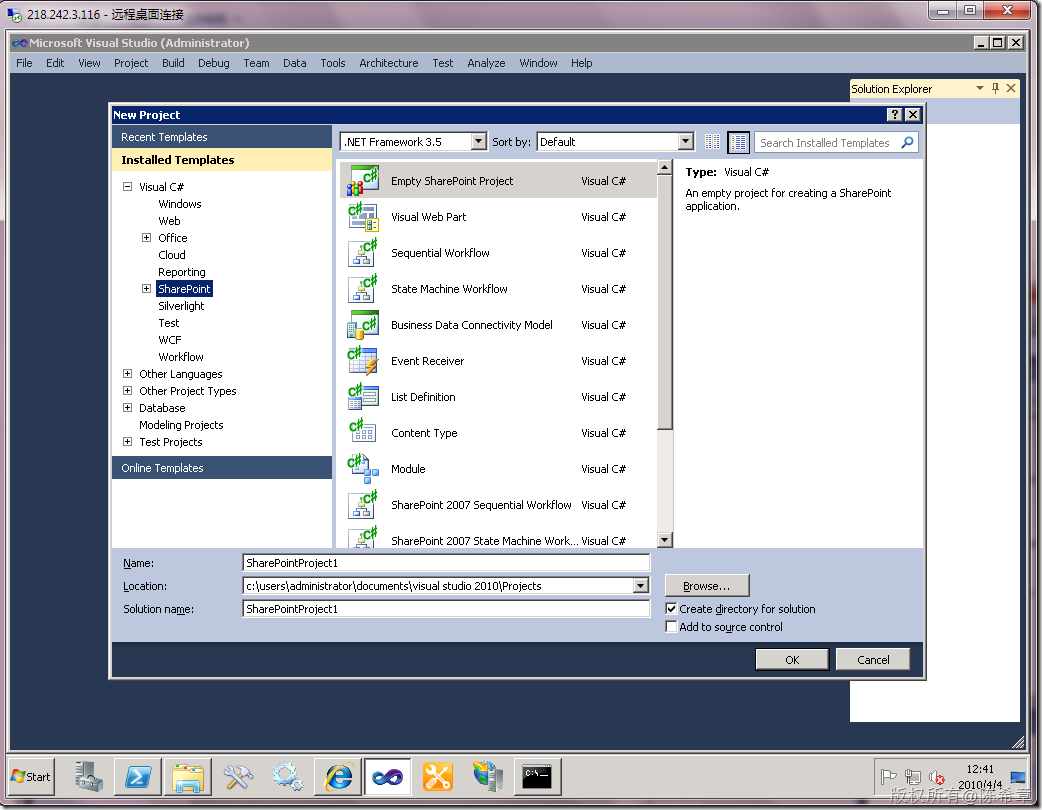Image resolution: width=1042 pixels, height=810 pixels.
Task: Click the Visual Web Part template icon
Action: click(x=363, y=217)
